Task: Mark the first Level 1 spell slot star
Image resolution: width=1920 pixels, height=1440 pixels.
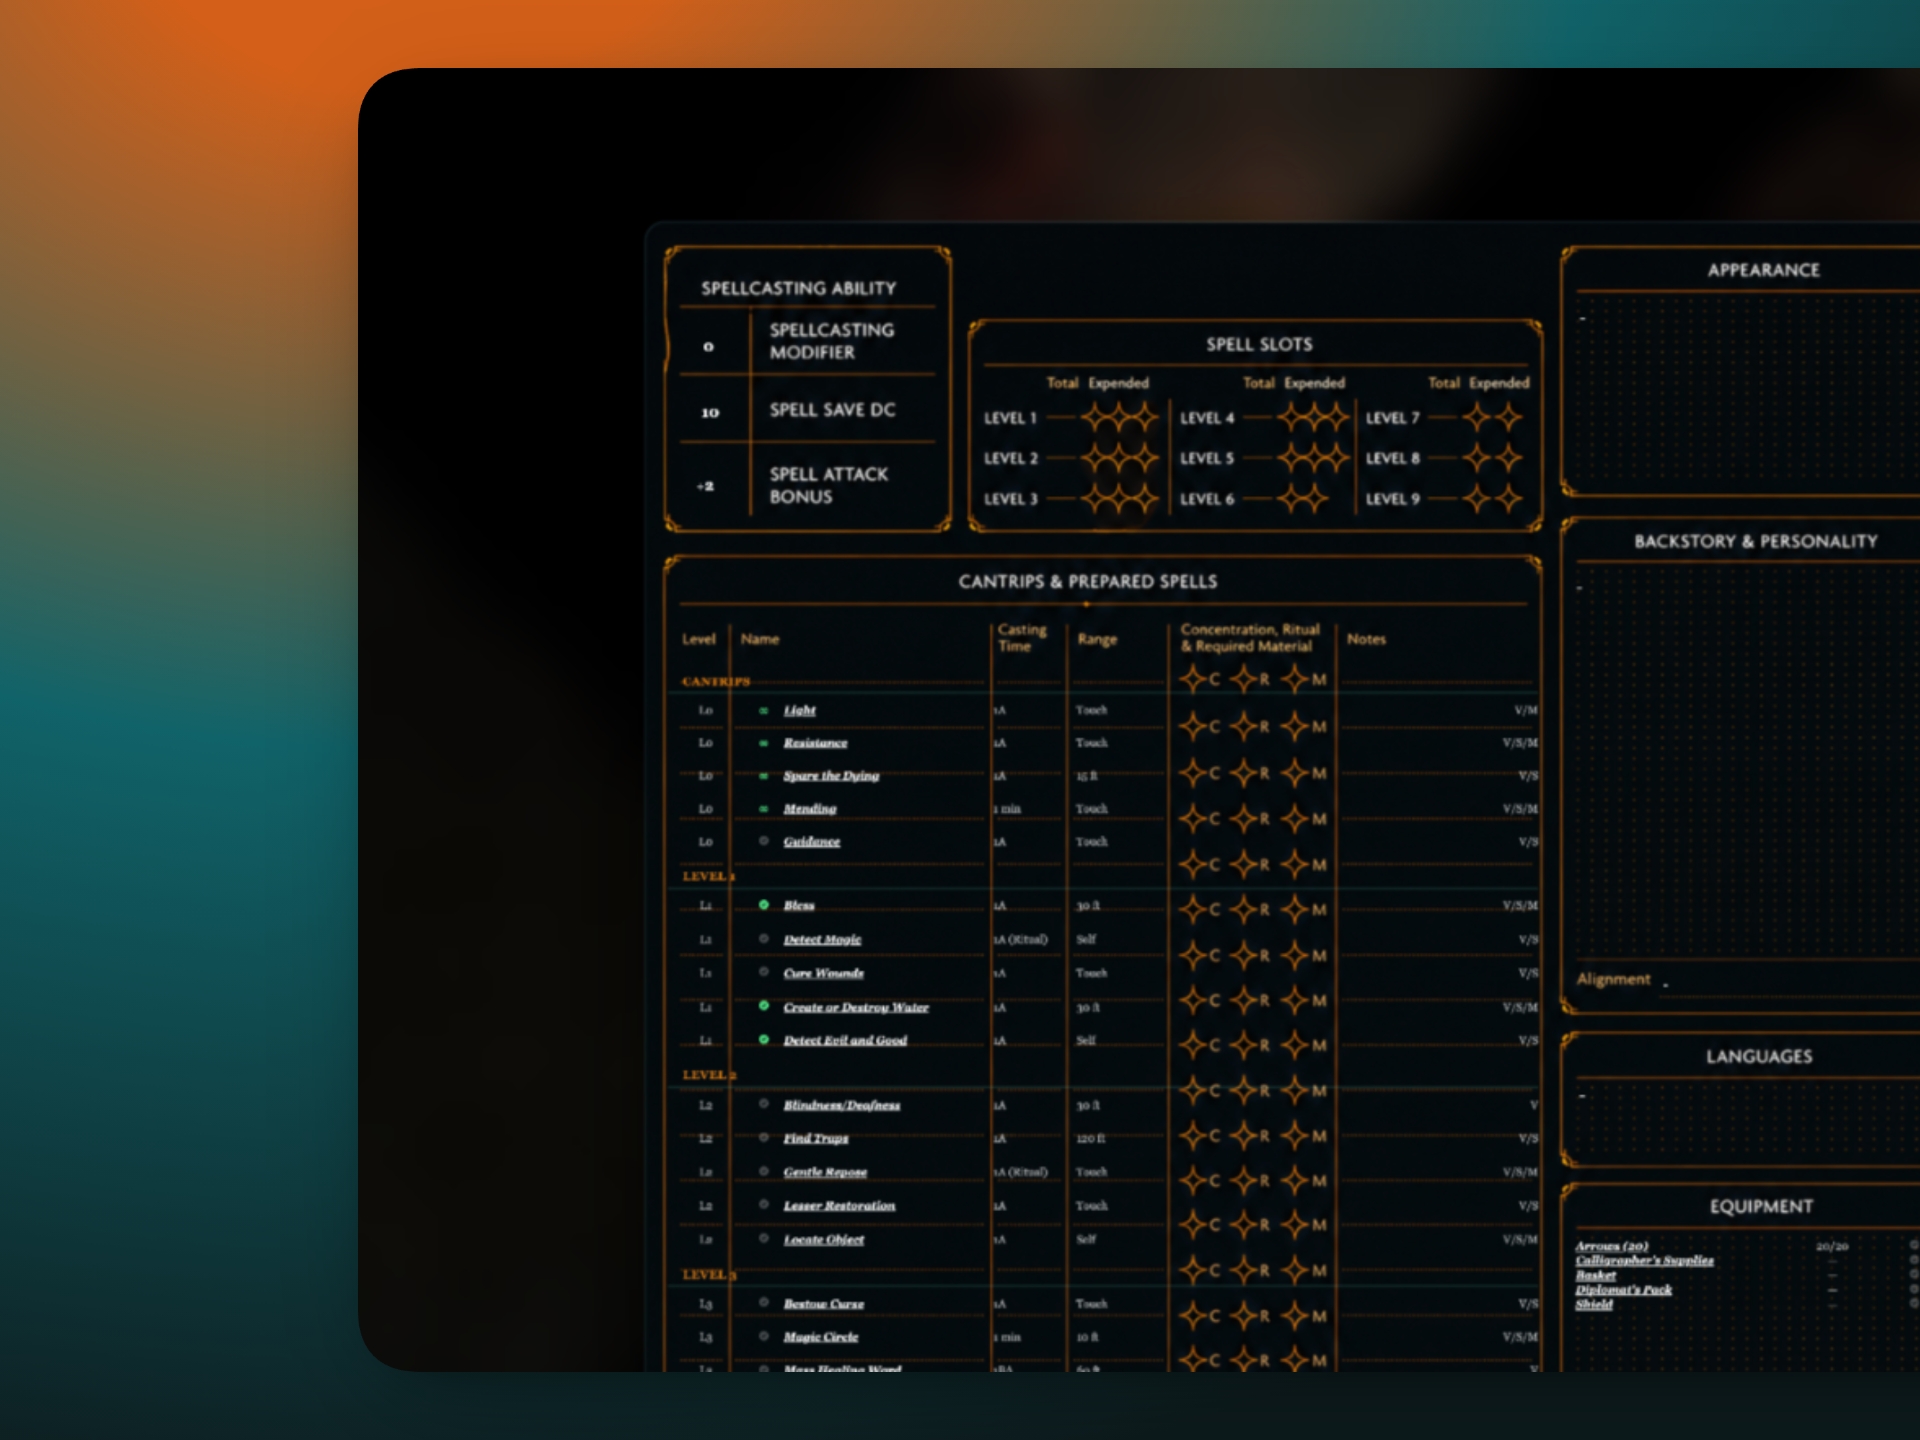Action: pyautogui.click(x=1096, y=418)
